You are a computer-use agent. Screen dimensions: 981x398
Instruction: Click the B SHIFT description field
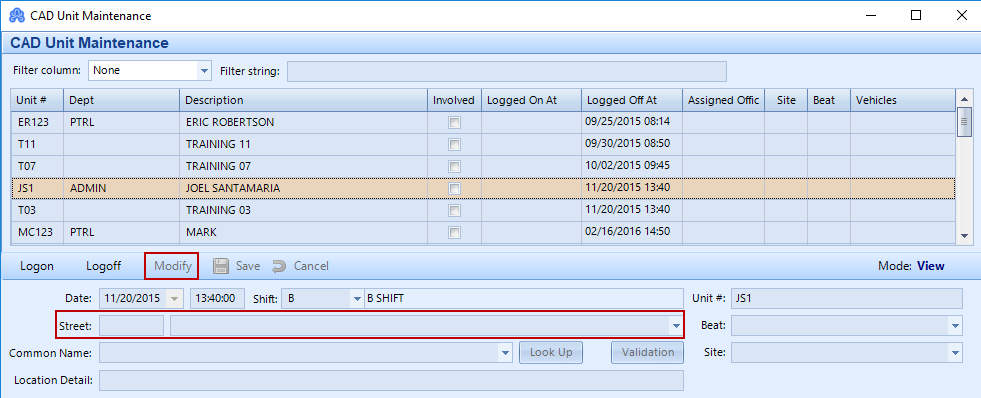pos(524,298)
